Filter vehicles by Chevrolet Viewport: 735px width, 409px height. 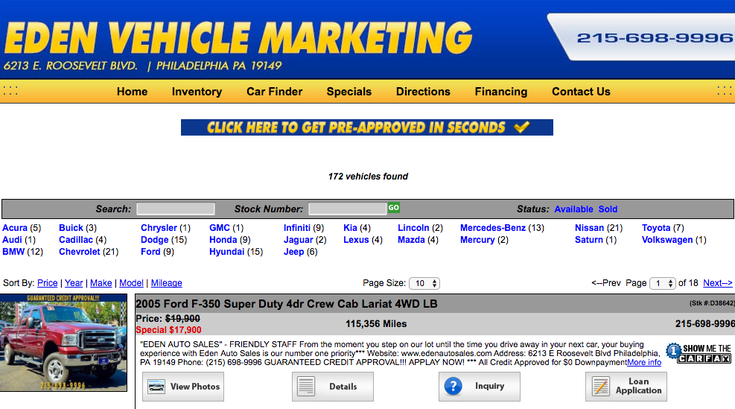(80, 252)
